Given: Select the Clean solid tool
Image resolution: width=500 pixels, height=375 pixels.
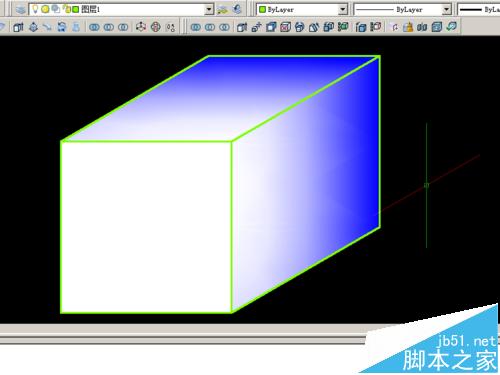Looking at the screenshot, I should (x=408, y=27).
